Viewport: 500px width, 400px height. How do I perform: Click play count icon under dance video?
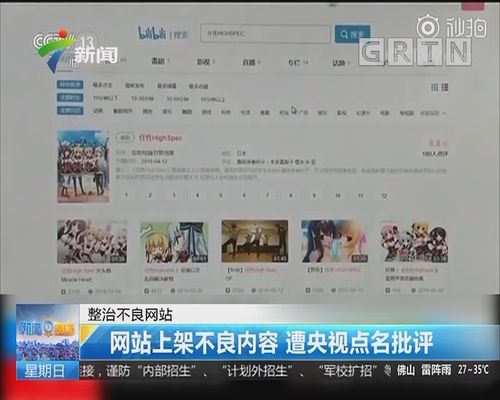click(x=227, y=291)
